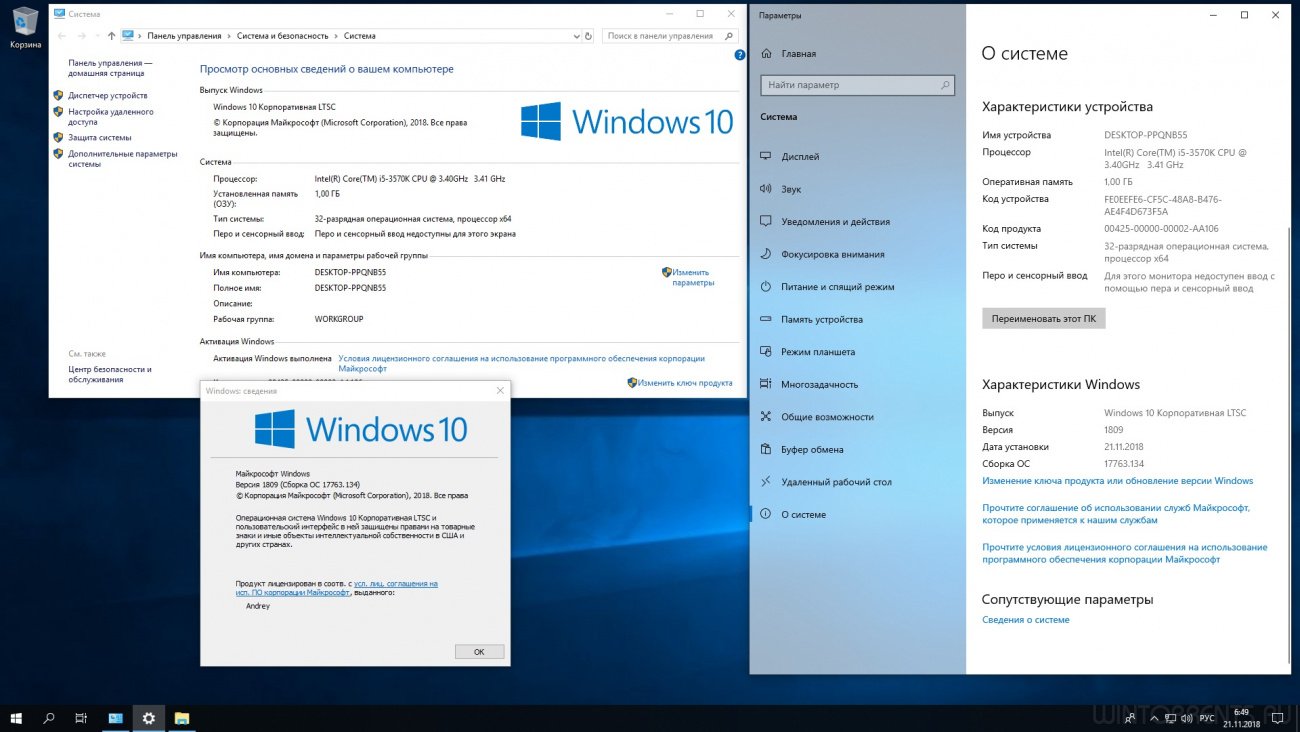
Task: Click the taskbar search magnifier icon
Action: click(48, 718)
